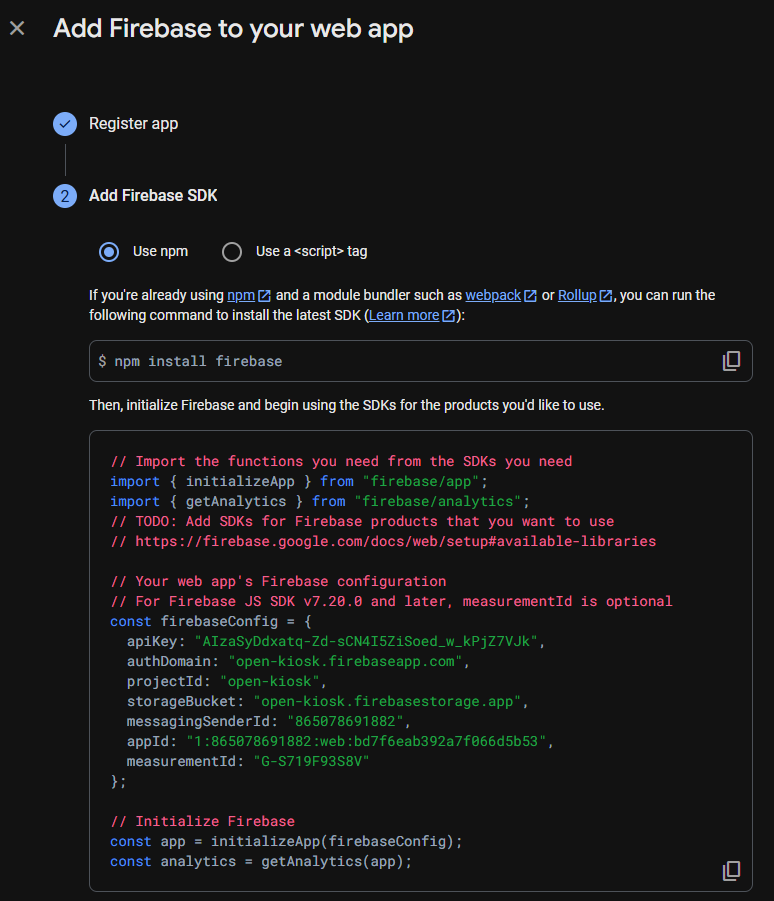The width and height of the screenshot is (774, 901).
Task: Click external-link icon next to npm
Action: click(264, 296)
